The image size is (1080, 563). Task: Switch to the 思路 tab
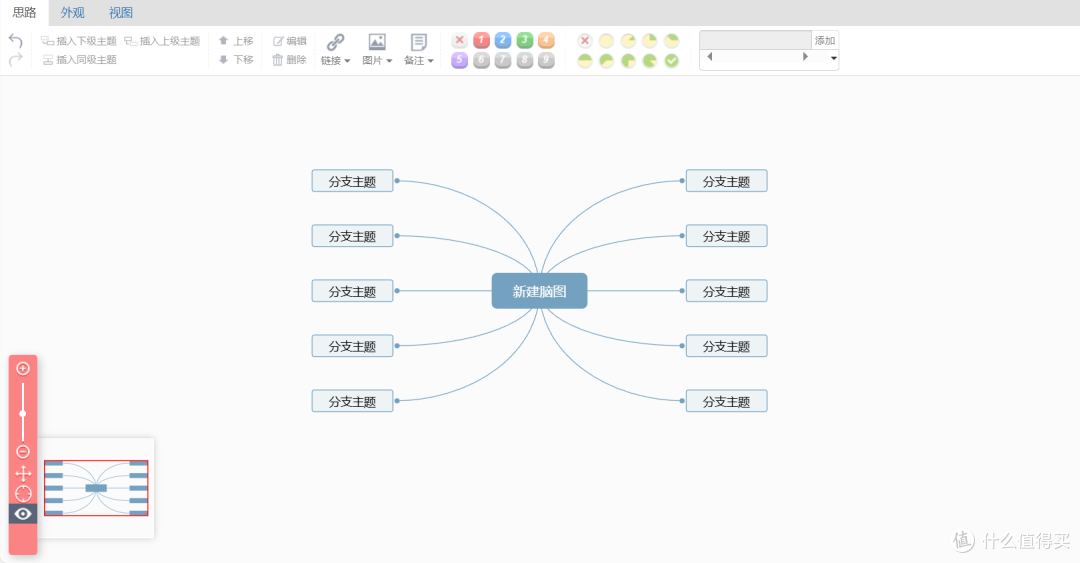point(24,12)
